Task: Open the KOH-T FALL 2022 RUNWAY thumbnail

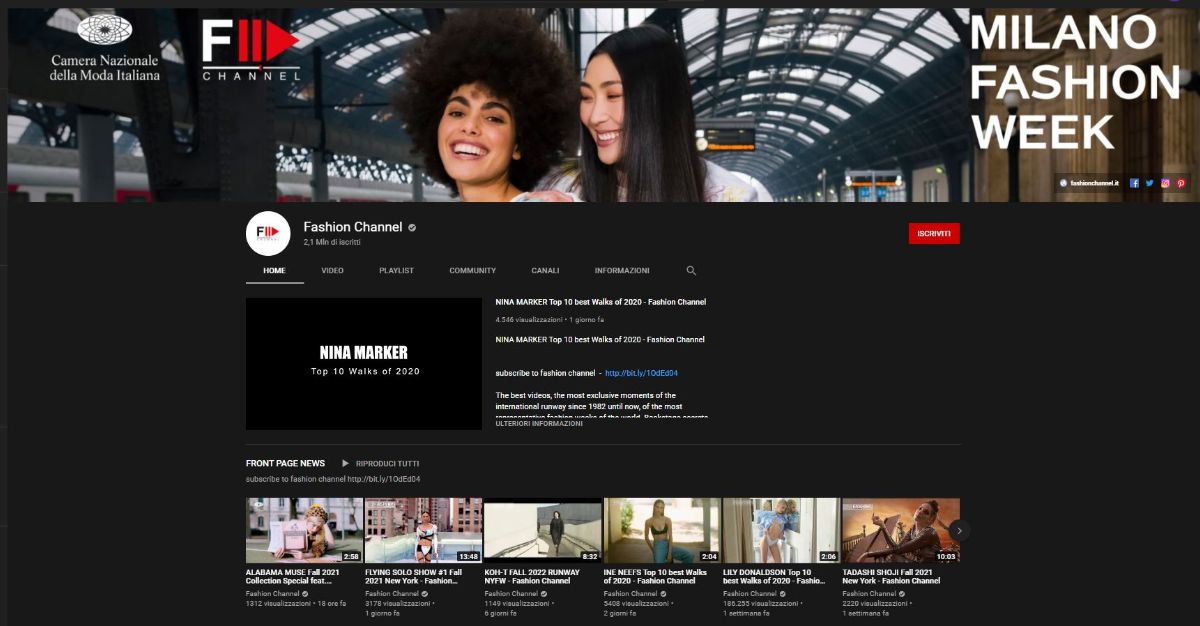Action: (x=543, y=530)
